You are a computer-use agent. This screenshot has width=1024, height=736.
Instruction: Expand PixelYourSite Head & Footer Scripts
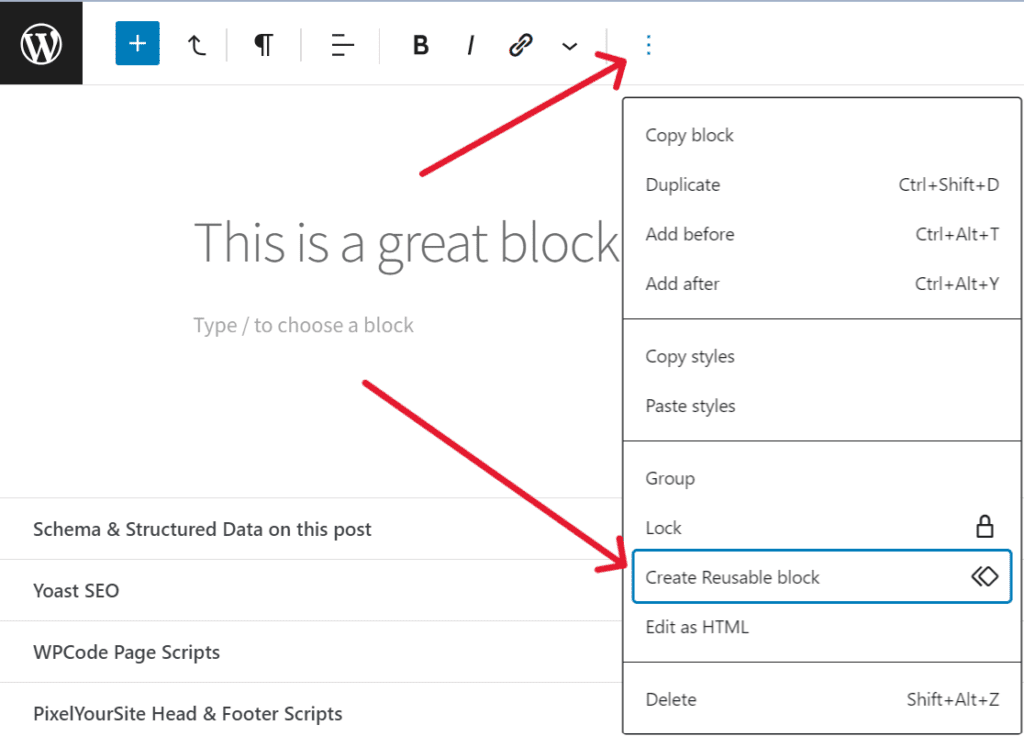point(187,713)
